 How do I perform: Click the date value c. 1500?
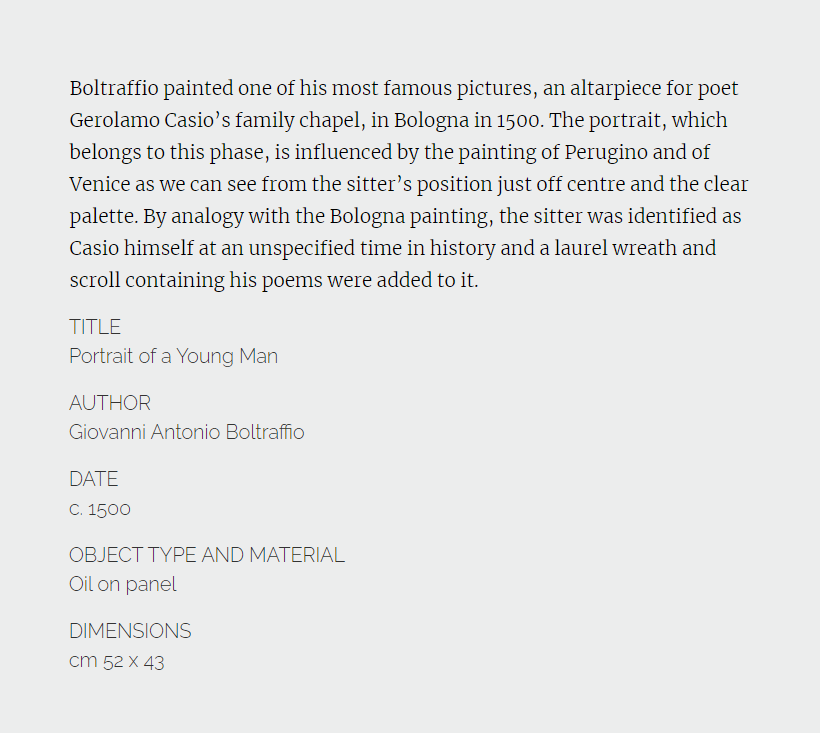click(x=100, y=509)
